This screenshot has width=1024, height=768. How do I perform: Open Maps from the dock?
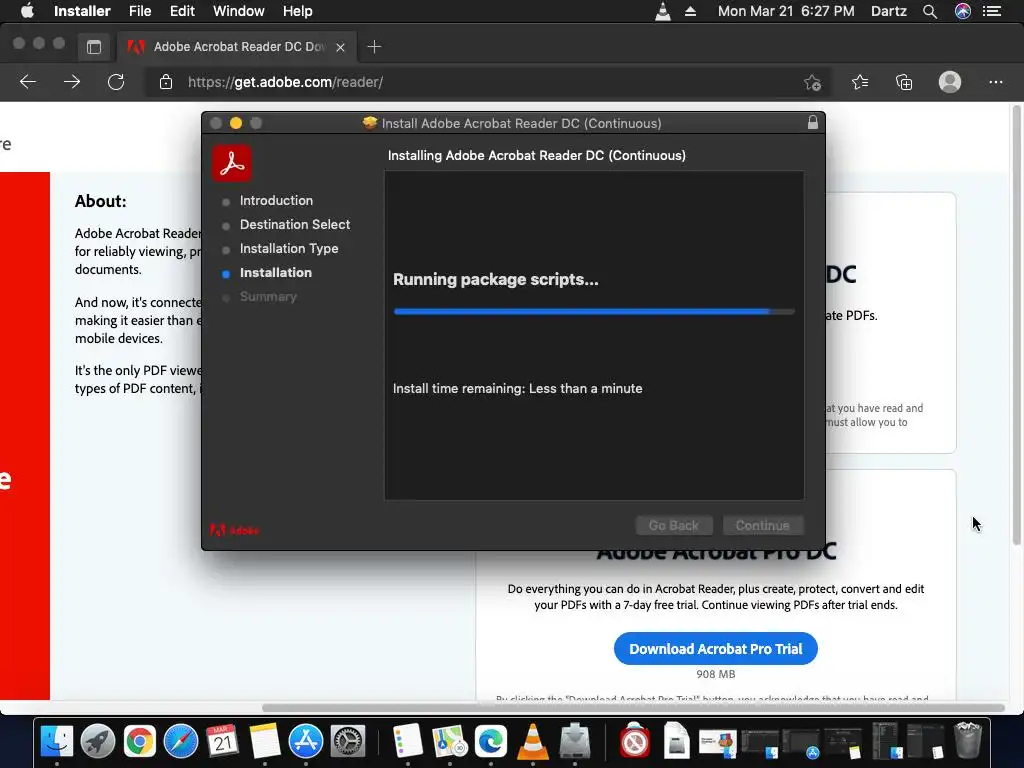[x=449, y=741]
